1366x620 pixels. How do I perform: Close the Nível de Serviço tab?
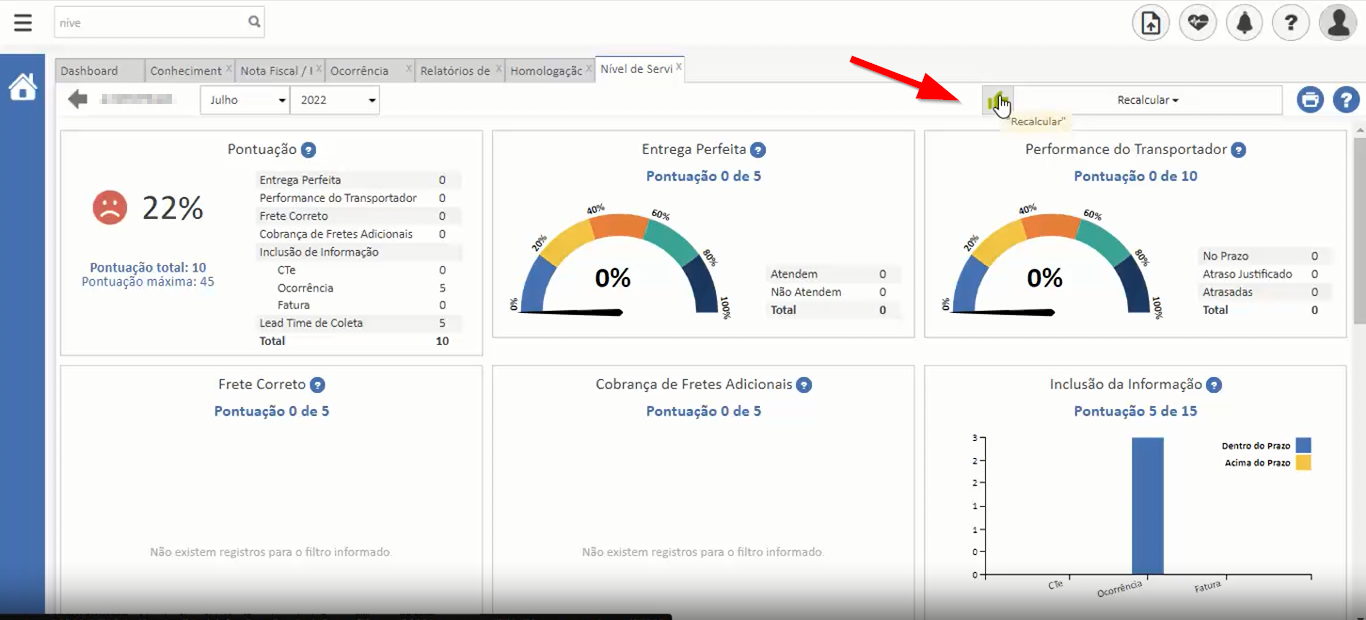tap(679, 67)
